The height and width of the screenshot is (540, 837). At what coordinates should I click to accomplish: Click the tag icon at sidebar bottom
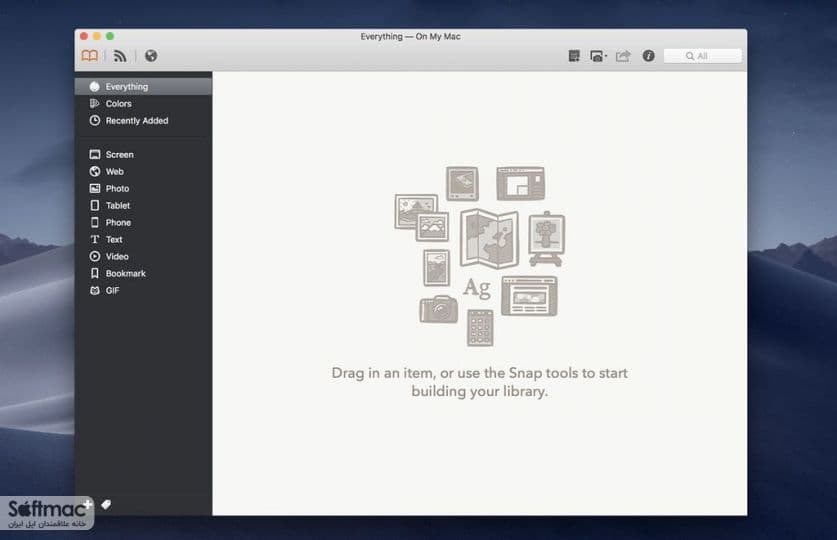(106, 504)
